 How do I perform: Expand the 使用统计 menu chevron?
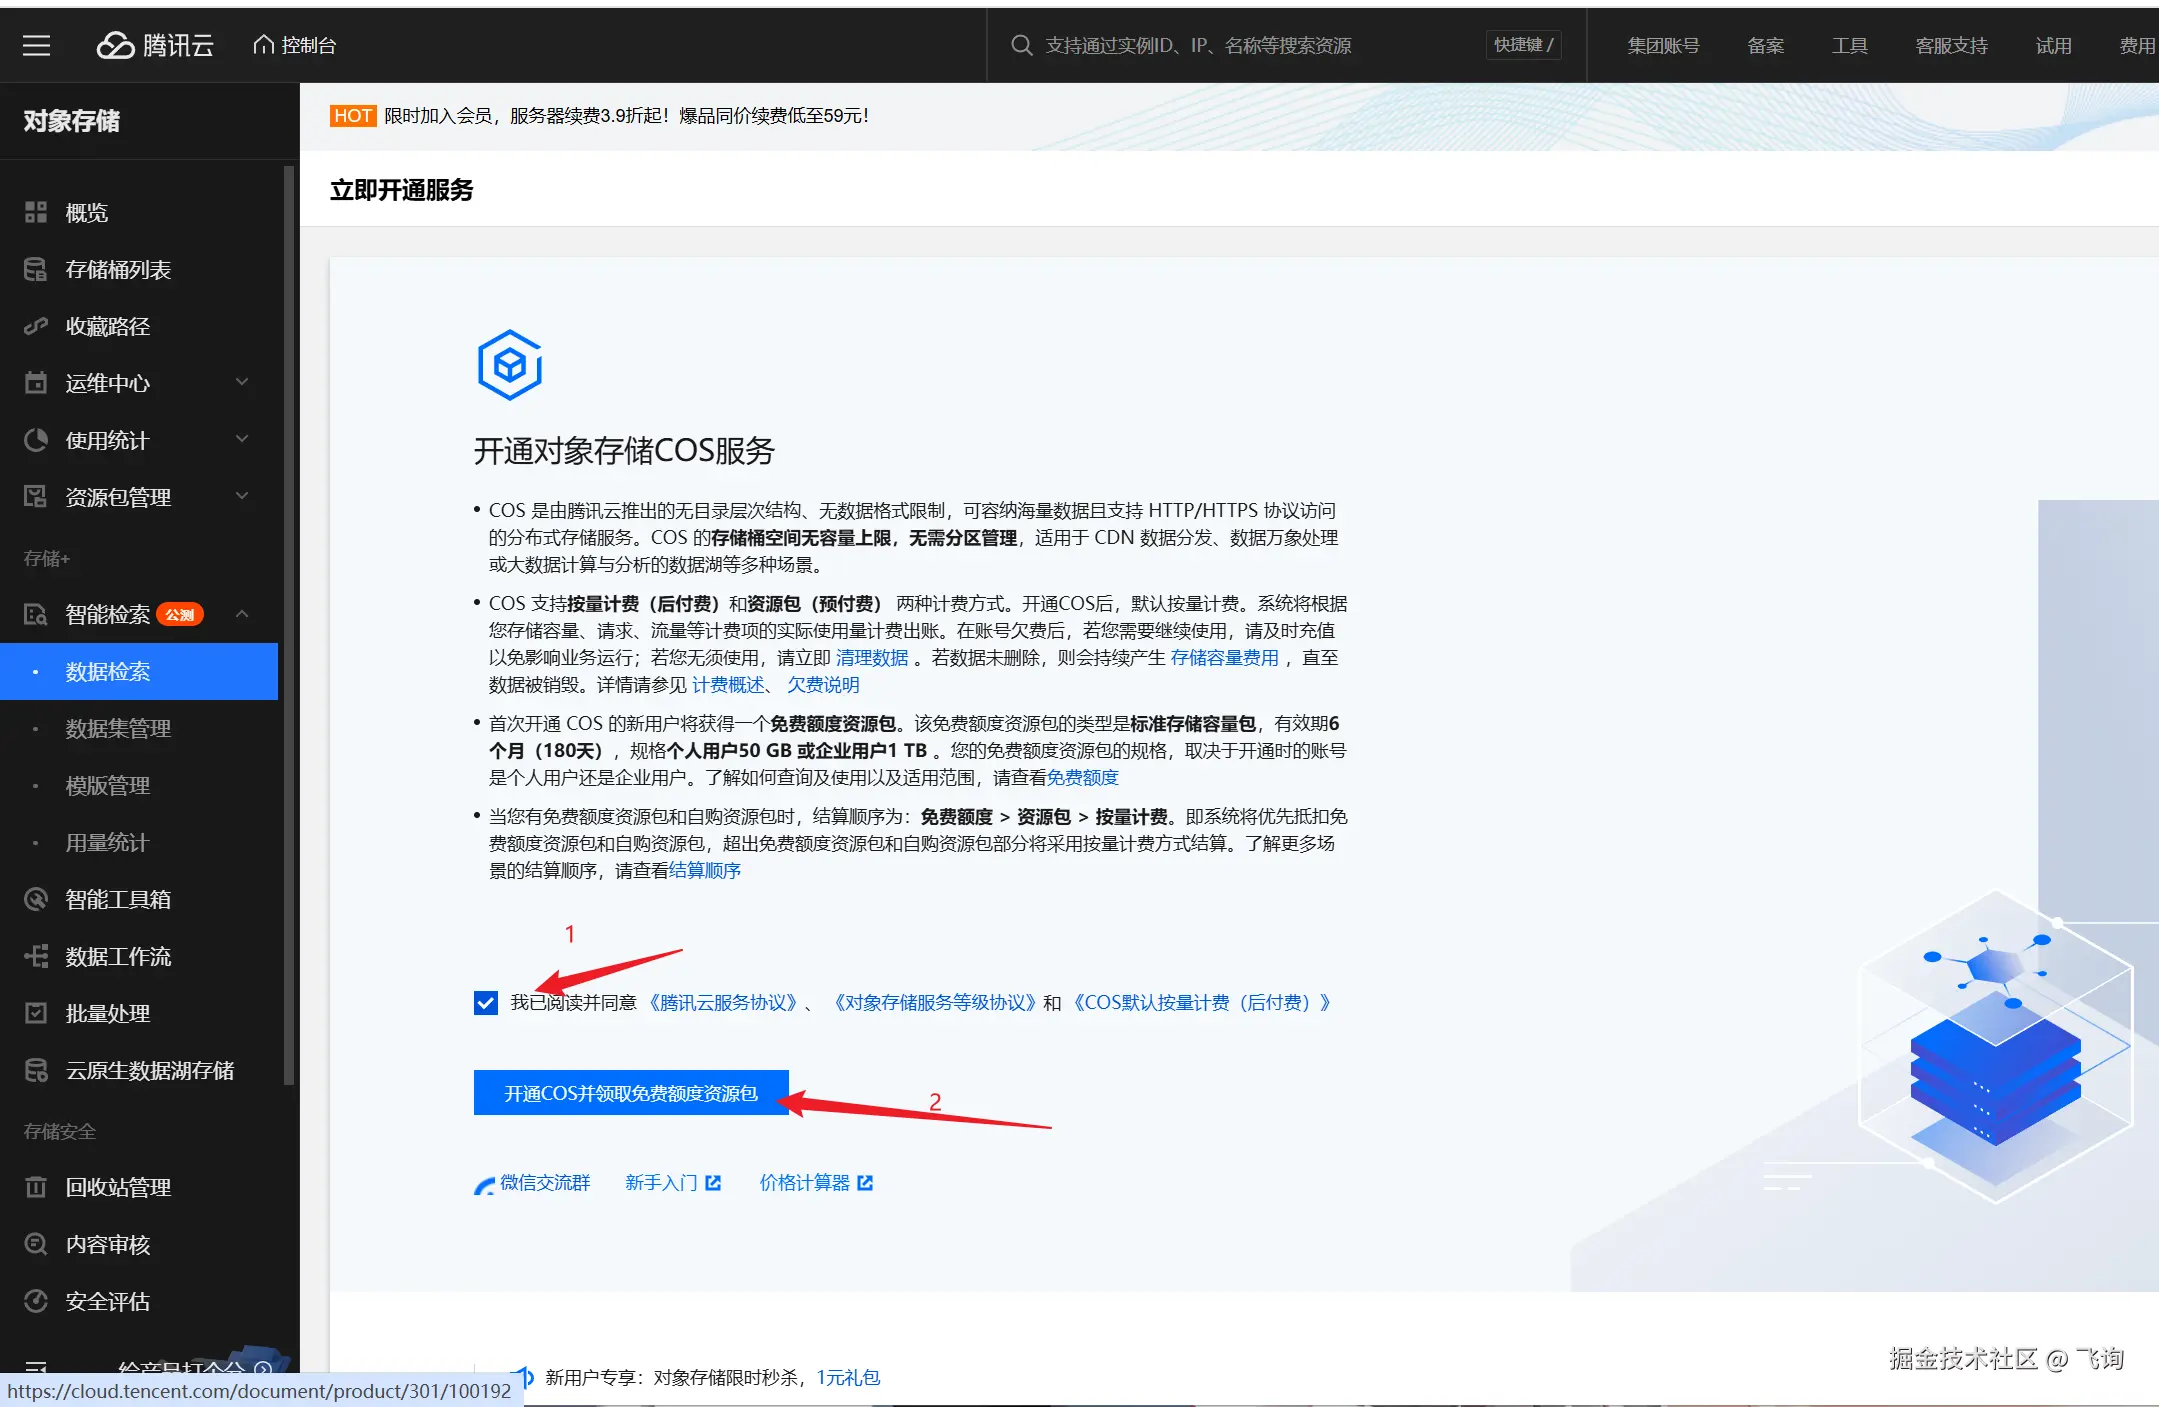(242, 440)
